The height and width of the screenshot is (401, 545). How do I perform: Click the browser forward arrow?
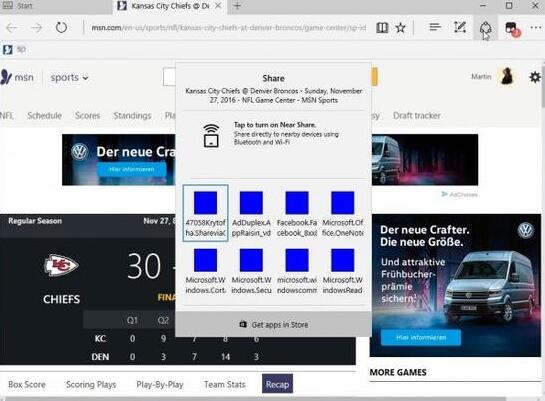pos(36,27)
